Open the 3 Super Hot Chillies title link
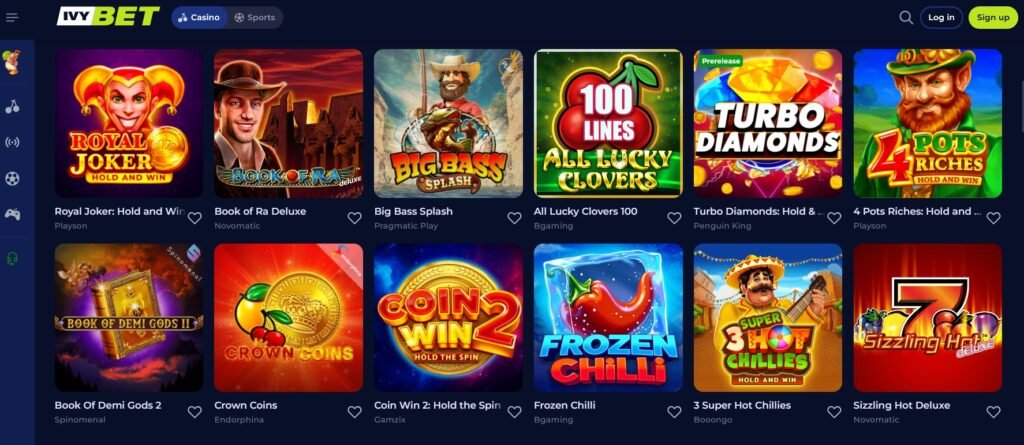Screen dimensions: 1024x445 [x=742, y=405]
